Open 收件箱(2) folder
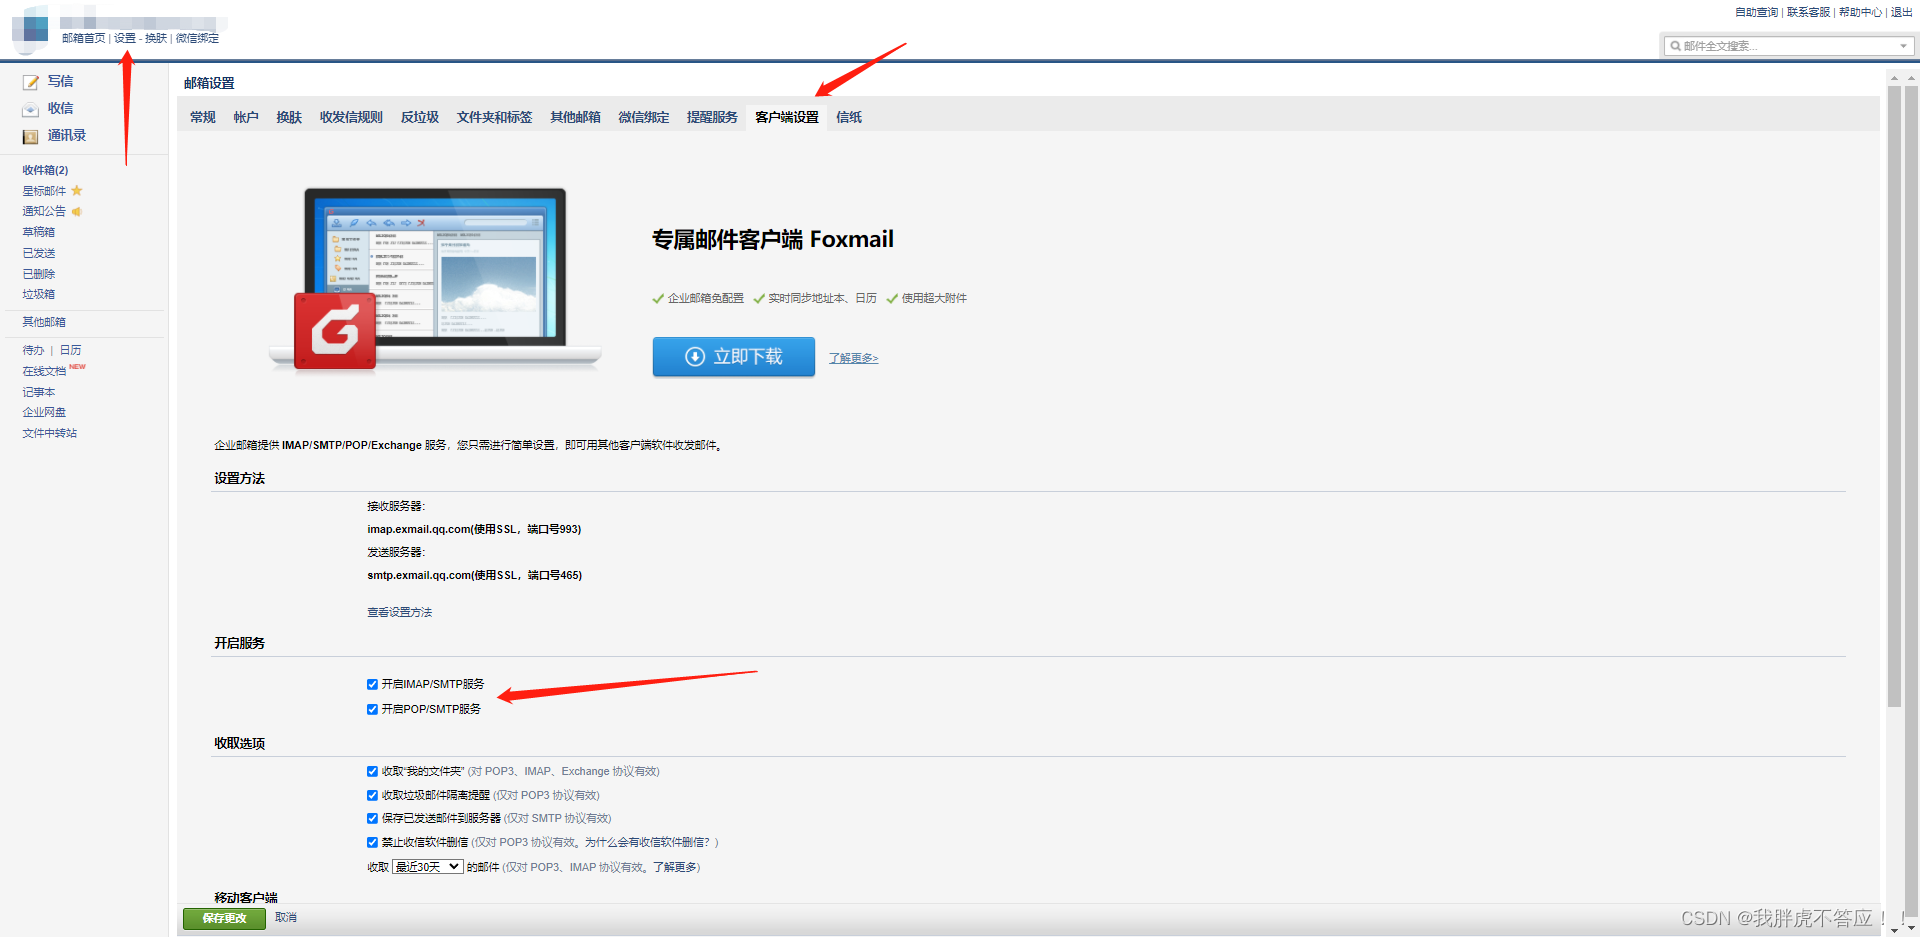Viewport: 1920px width, 937px height. [45, 170]
